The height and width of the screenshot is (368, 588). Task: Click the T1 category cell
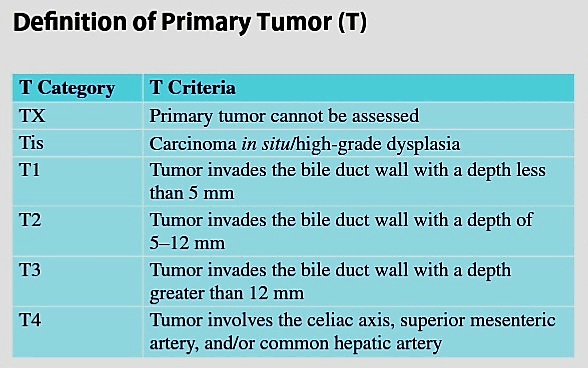[x=78, y=181]
